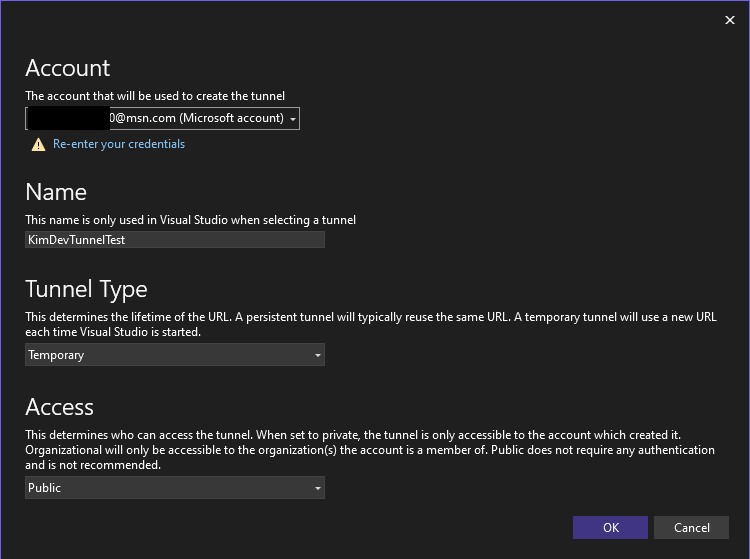The width and height of the screenshot is (750, 559).
Task: Close the dialog with the X icon
Action: point(729,20)
